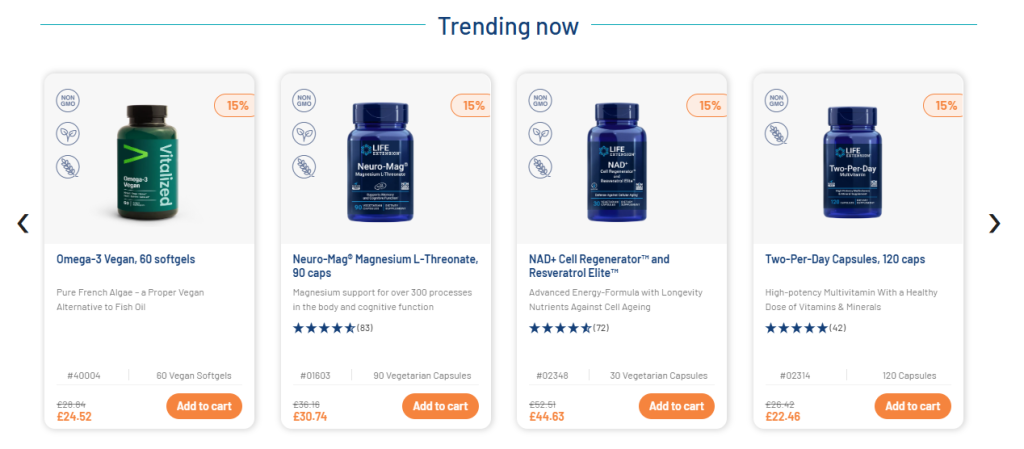The width and height of the screenshot is (1024, 449).
Task: Click gluten-free wheat badge on NAD+ card
Action: pos(540,166)
